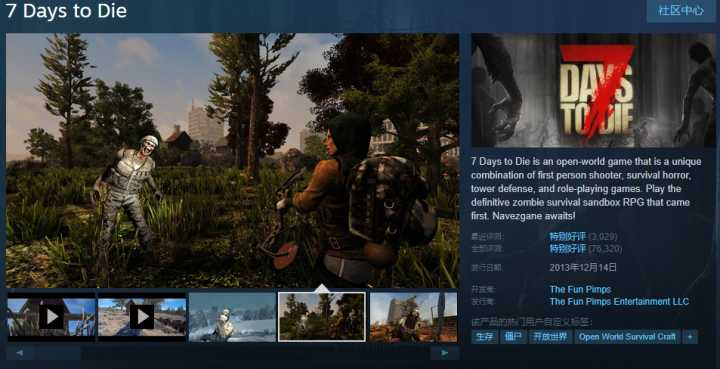Add a tag with the plus button
Image resolution: width=720 pixels, height=369 pixels.
pyautogui.click(x=690, y=336)
